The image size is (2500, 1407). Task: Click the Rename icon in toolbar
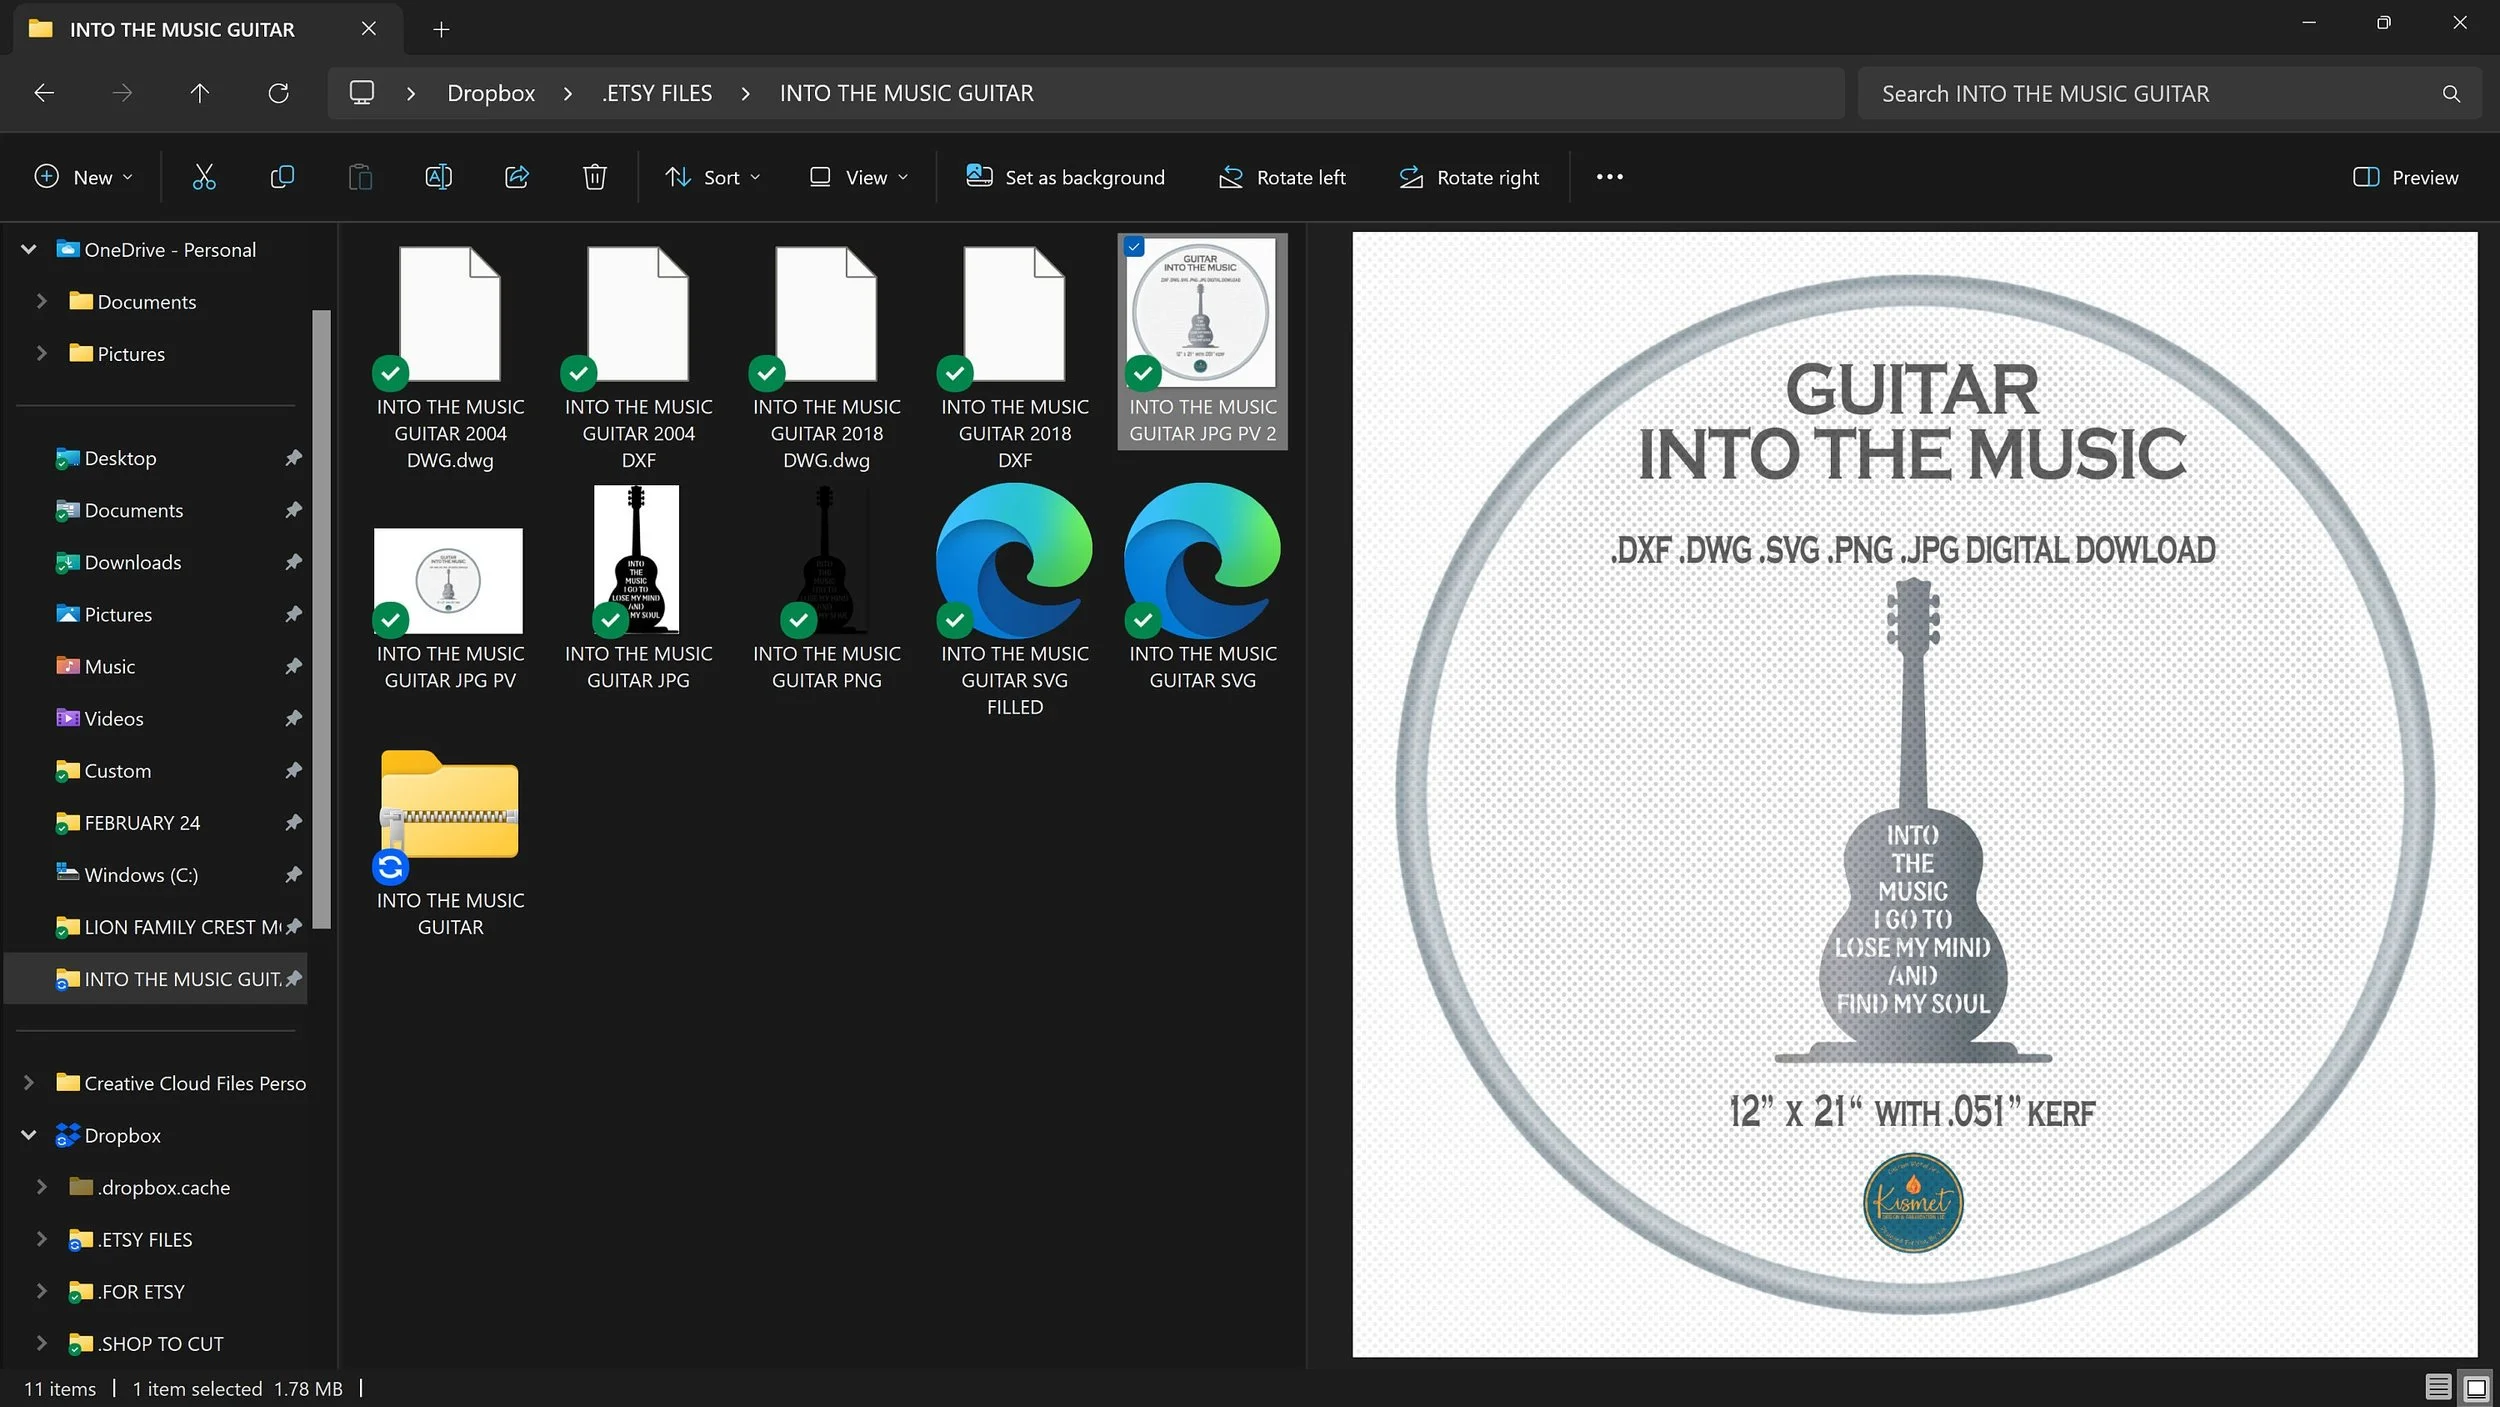(x=438, y=177)
